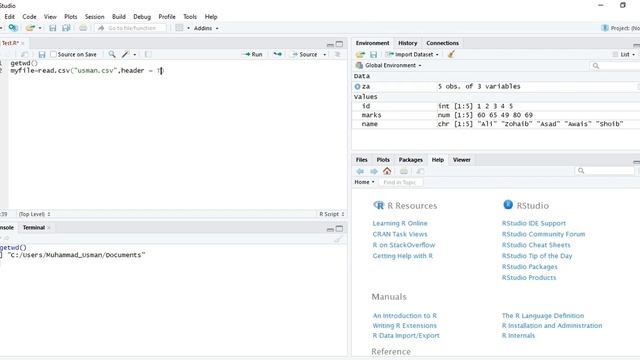Screen dimensions: 640x360
Task: Close the Test.R tab
Action: tap(23, 43)
